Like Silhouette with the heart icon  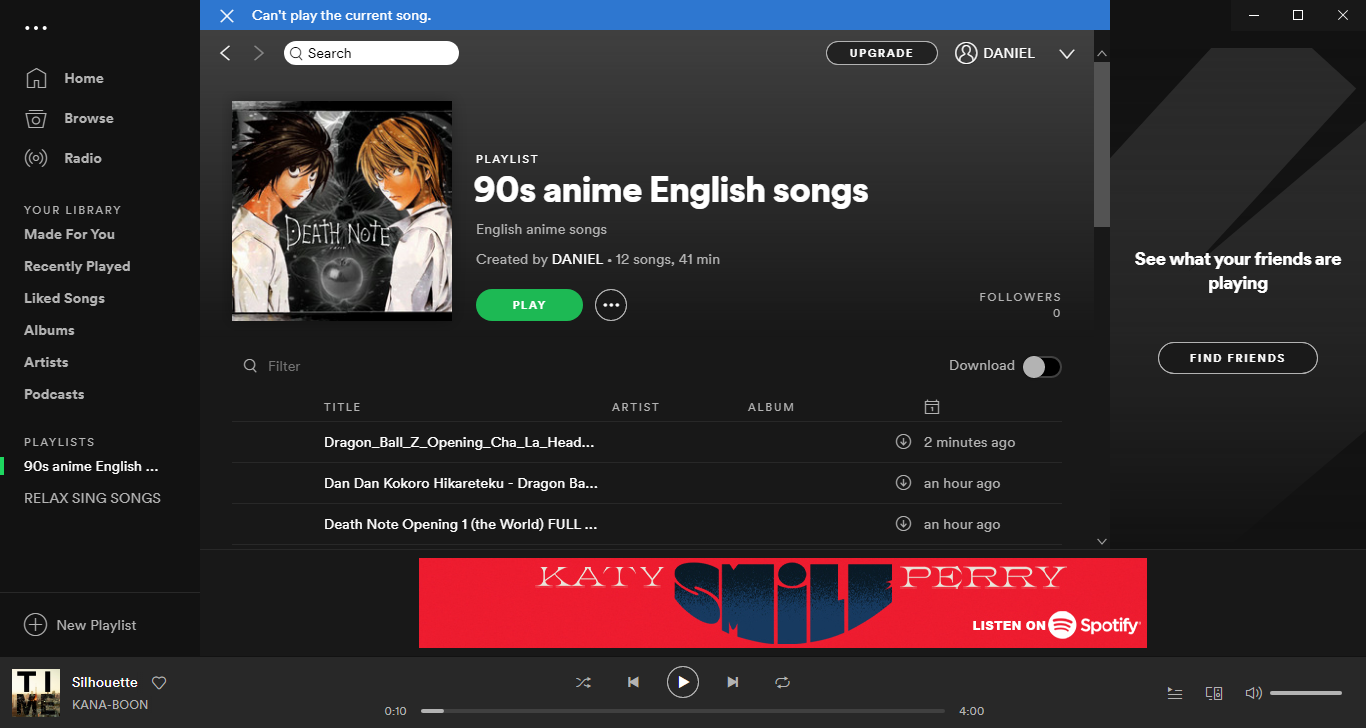click(159, 683)
